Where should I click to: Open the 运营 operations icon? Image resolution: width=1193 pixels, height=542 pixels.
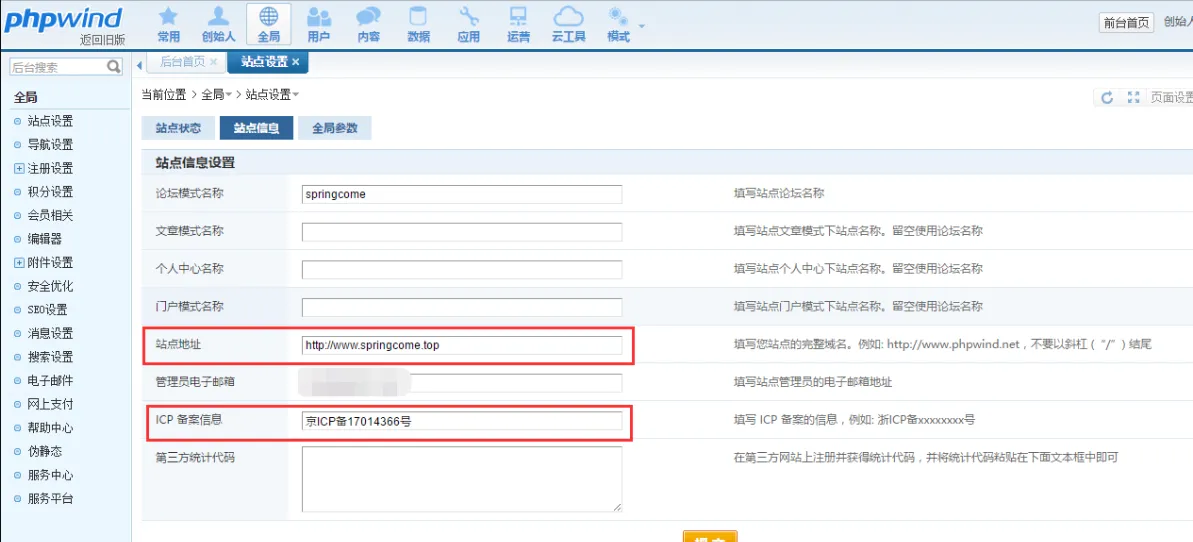click(x=518, y=24)
